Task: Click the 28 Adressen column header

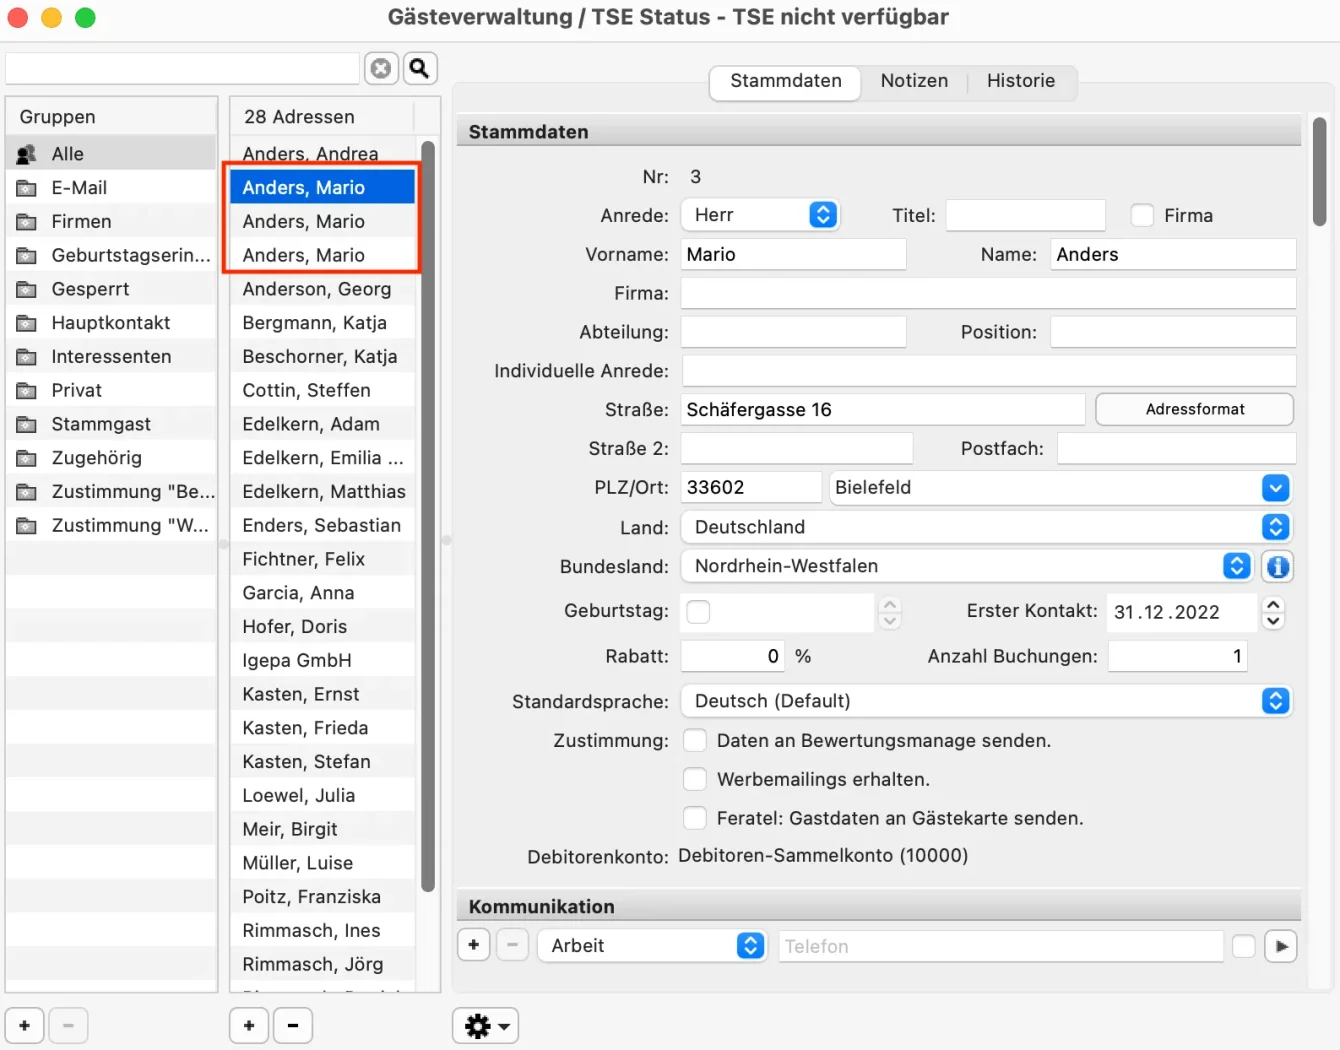Action: (322, 117)
